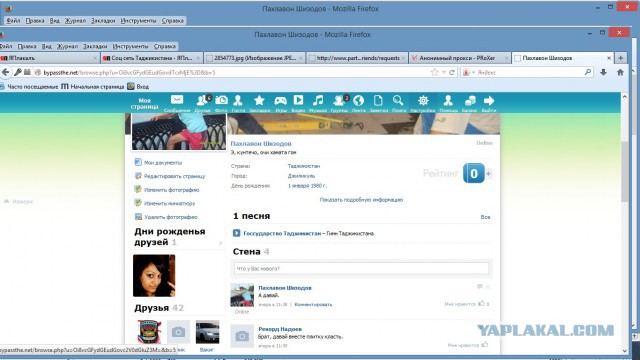This screenshot has height=360, width=640.
Task: Open Сообщения envelope icon in site navbar
Action: click(177, 100)
